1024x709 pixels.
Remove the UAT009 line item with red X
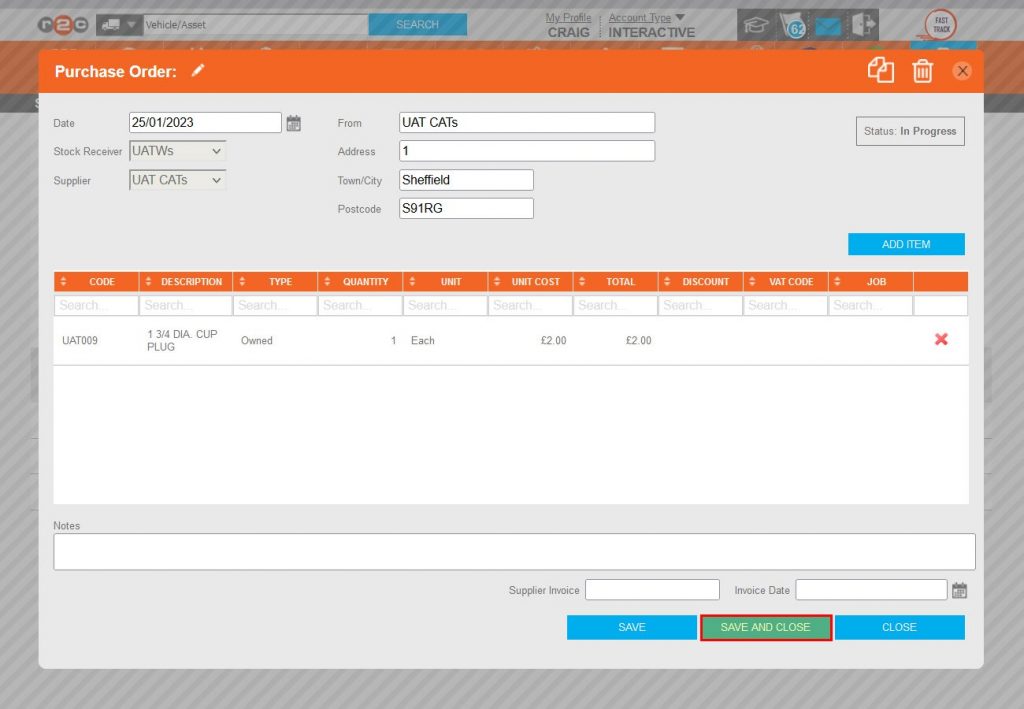[x=940, y=340]
